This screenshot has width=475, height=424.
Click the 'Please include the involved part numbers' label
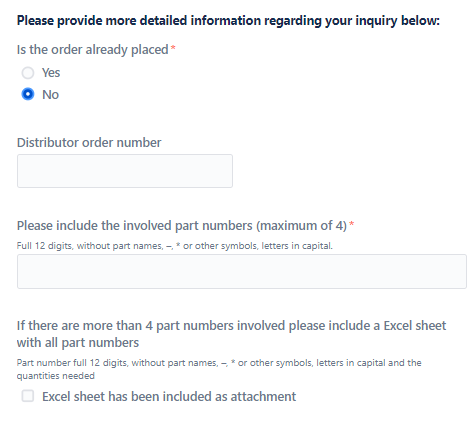pyautogui.click(x=182, y=226)
